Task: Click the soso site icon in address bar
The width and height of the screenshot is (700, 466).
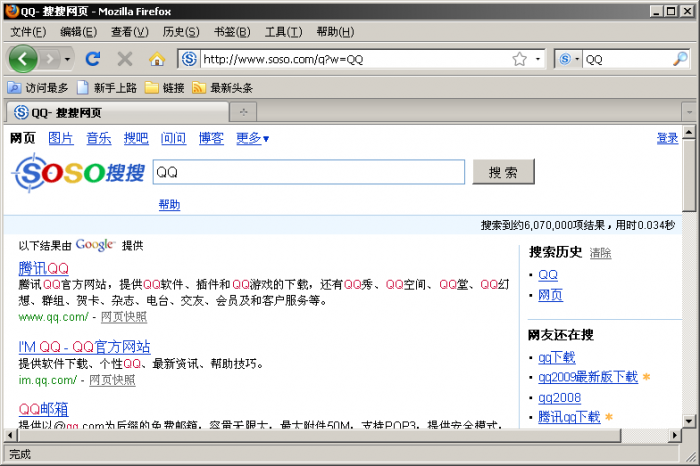Action: pyautogui.click(x=189, y=59)
